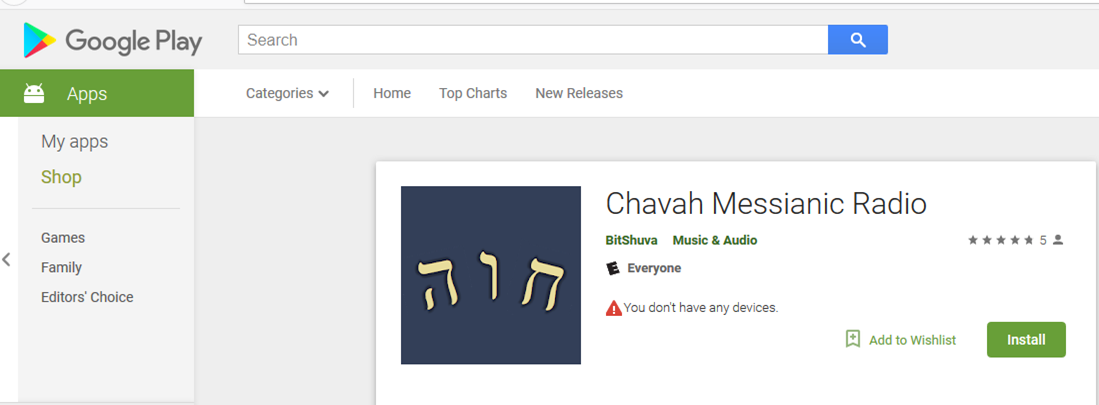Open Editors' Choice in the sidebar

[x=87, y=297]
